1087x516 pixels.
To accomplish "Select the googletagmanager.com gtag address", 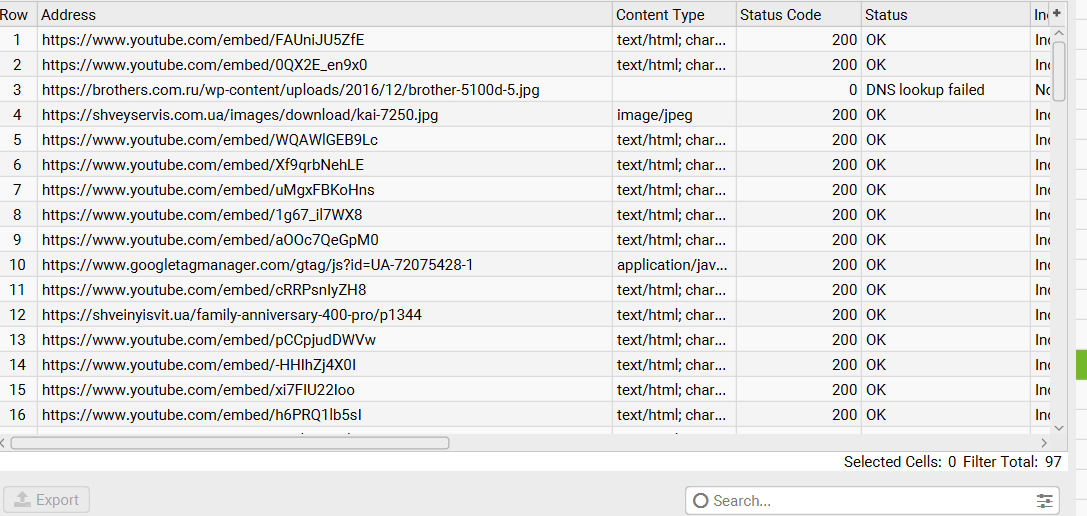I will [x=257, y=265].
